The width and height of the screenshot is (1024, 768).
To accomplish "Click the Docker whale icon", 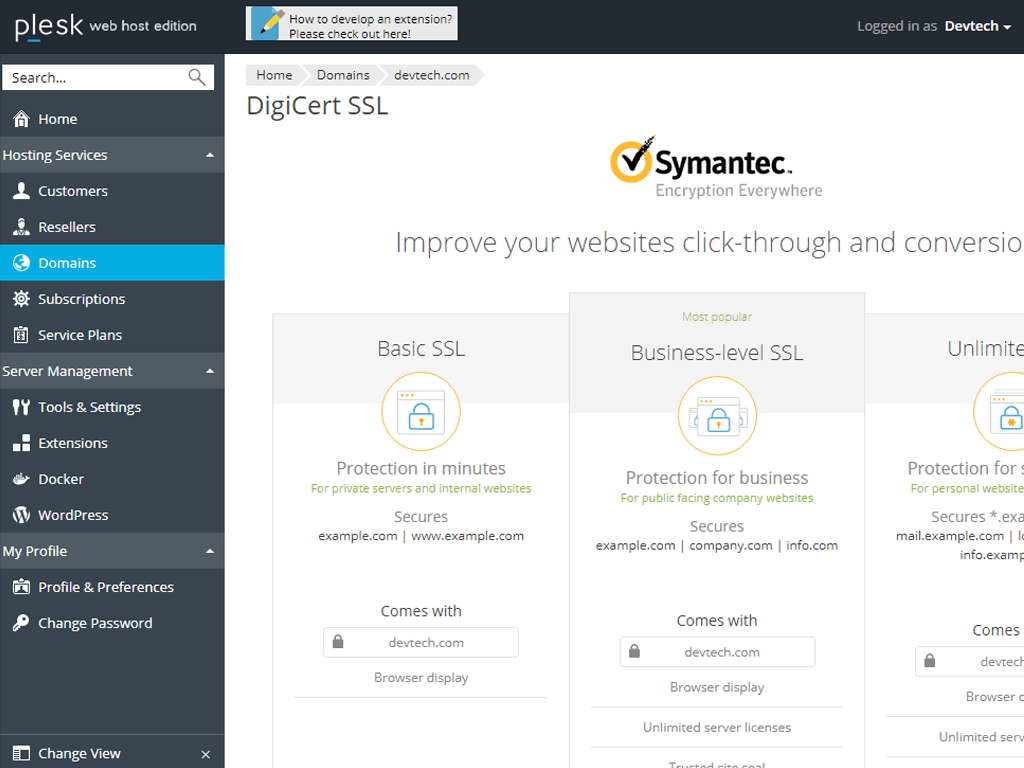I will point(21,479).
